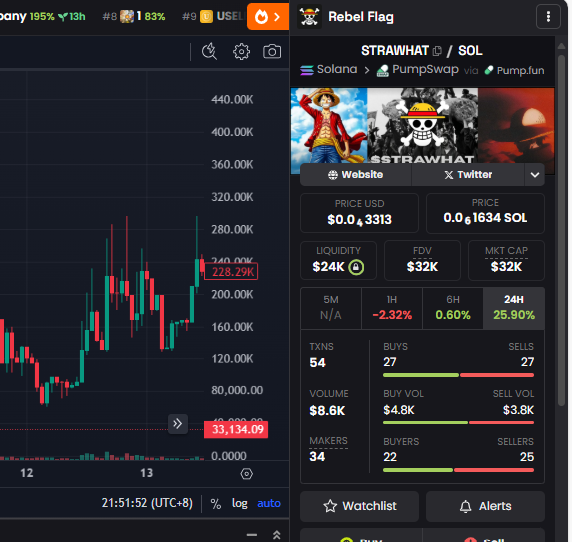
Task: Select the 6H timeframe tab
Action: 453,308
